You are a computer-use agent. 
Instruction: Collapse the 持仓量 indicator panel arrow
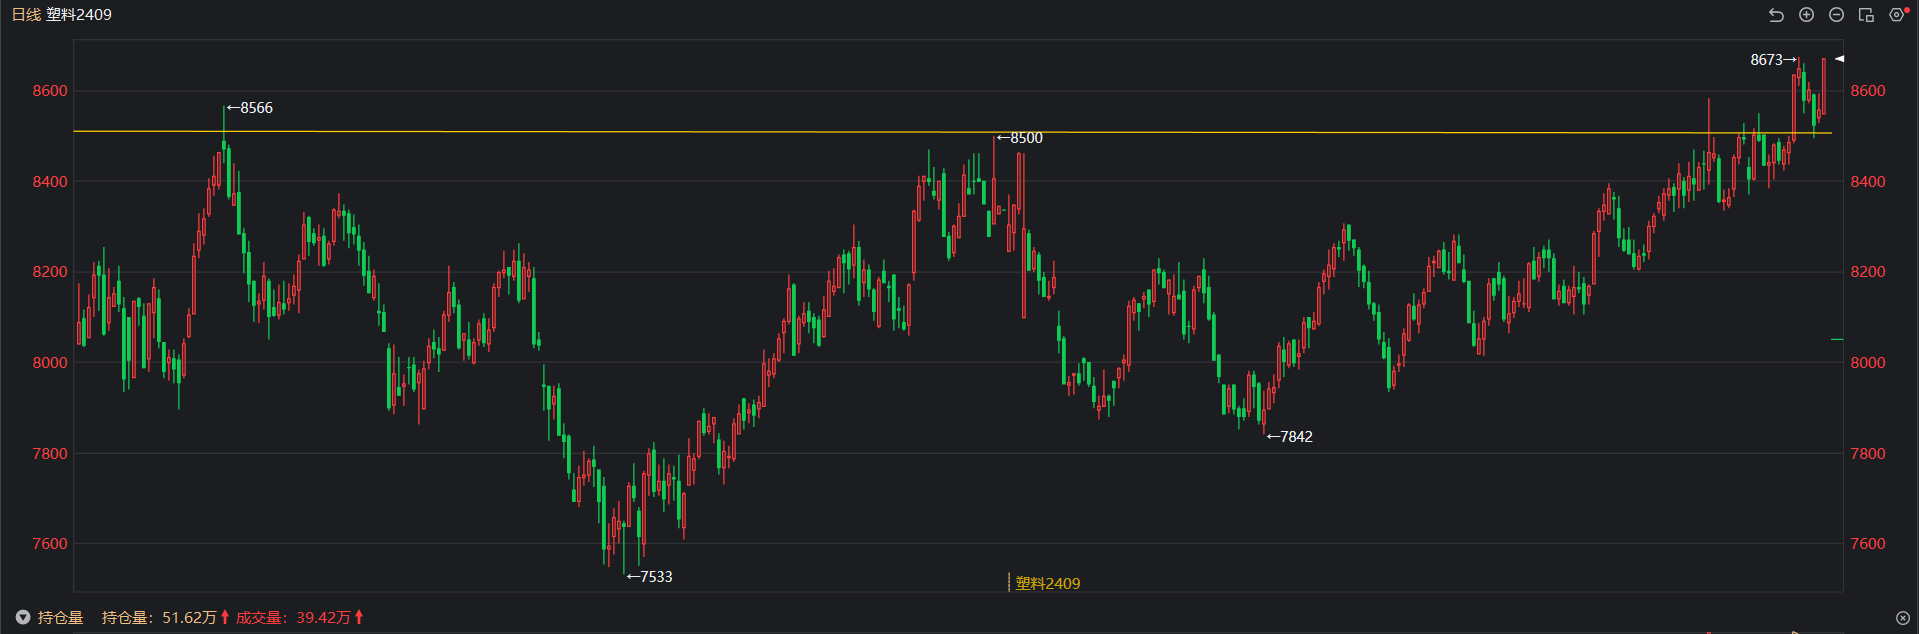[x=23, y=618]
